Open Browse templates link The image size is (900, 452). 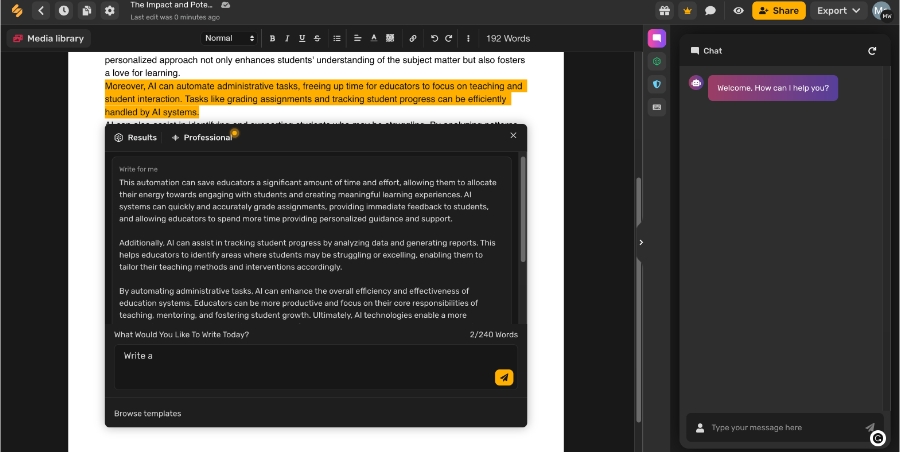(x=148, y=413)
